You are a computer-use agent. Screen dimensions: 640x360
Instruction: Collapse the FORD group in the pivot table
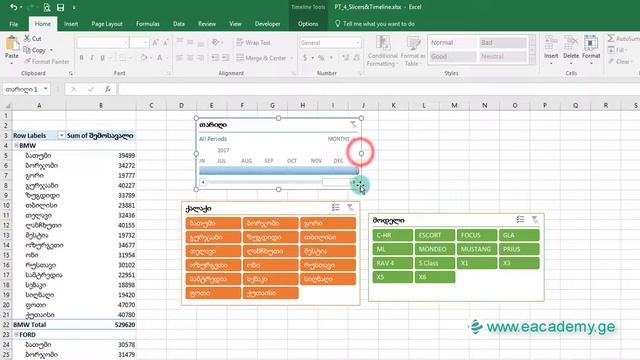[16, 335]
